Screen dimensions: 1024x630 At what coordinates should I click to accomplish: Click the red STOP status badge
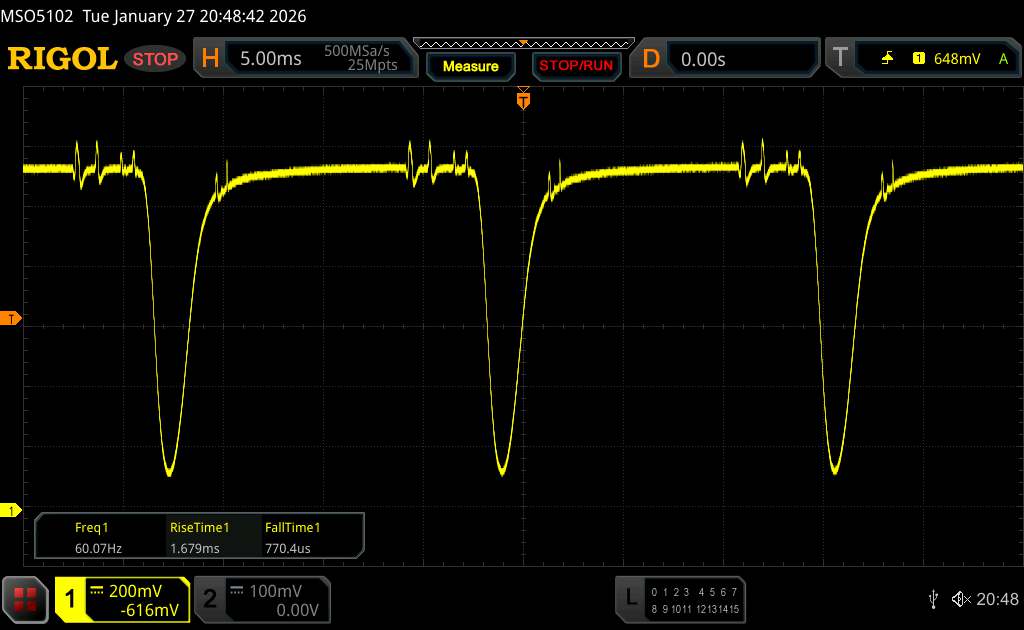[155, 59]
